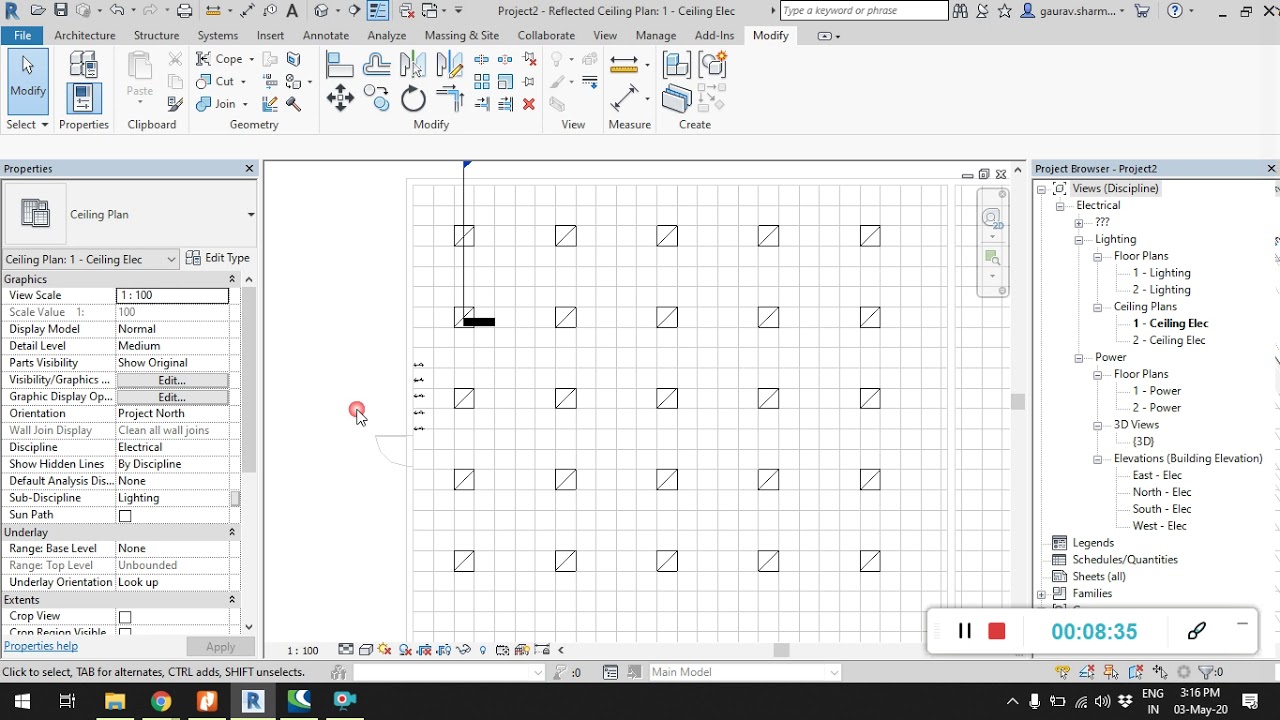Click the Align tool icon

click(340, 65)
